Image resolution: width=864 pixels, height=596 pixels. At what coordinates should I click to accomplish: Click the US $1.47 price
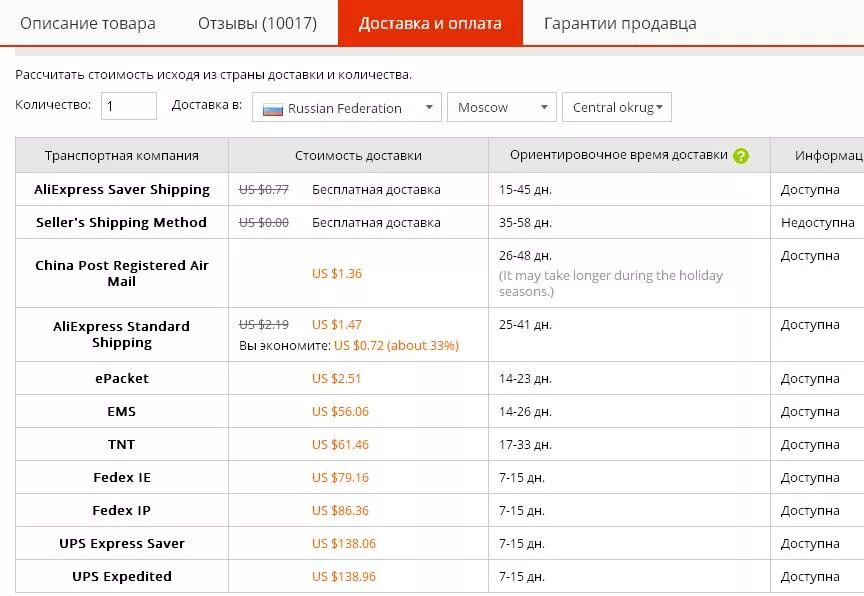coord(337,324)
